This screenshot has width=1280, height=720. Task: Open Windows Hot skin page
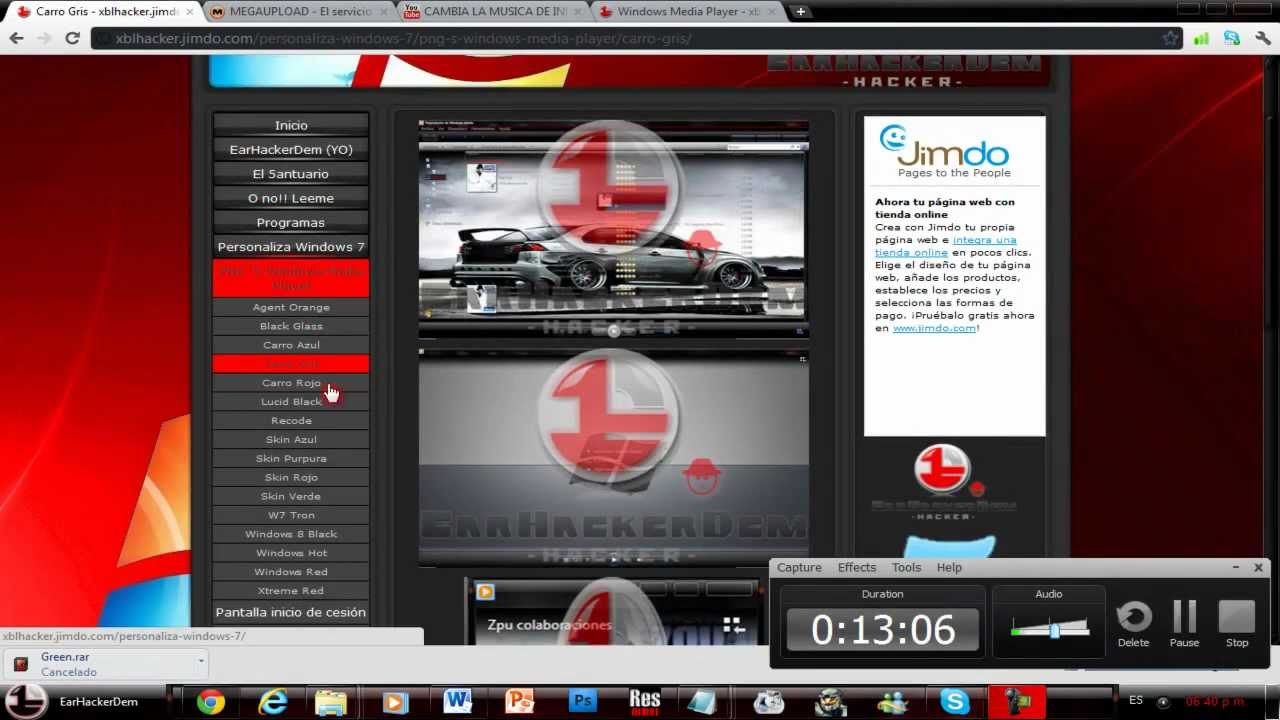point(291,553)
